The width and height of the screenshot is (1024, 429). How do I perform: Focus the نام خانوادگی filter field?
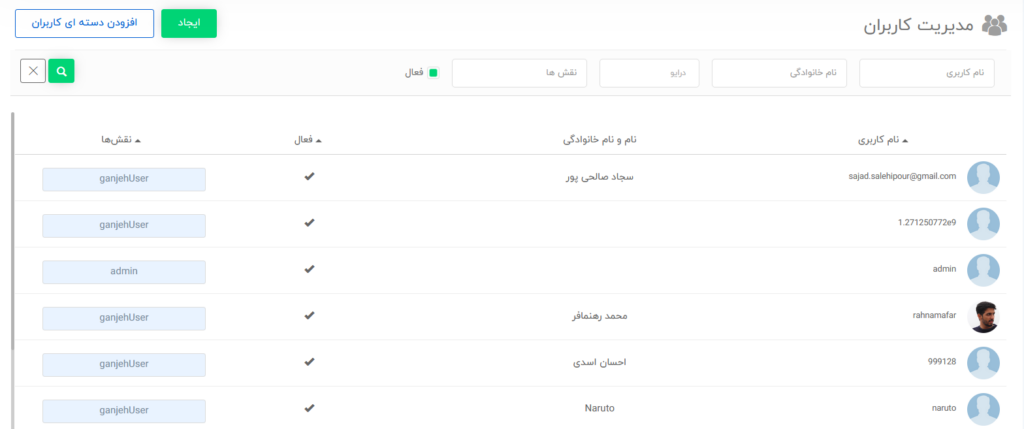(x=779, y=72)
